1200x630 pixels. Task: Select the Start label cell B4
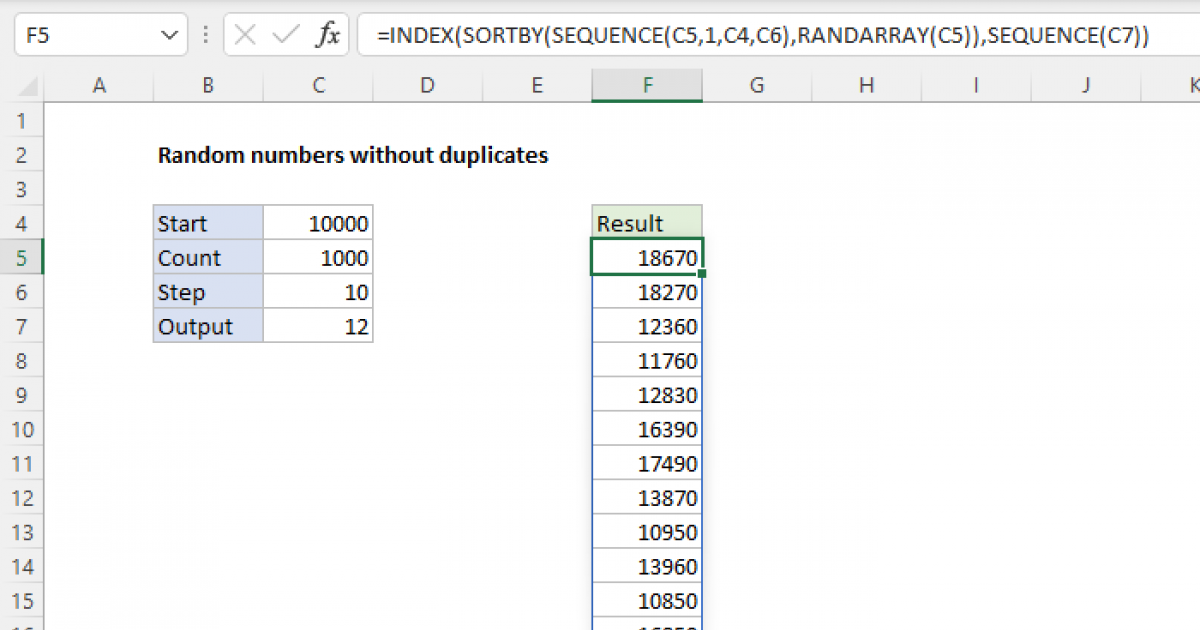coord(207,222)
